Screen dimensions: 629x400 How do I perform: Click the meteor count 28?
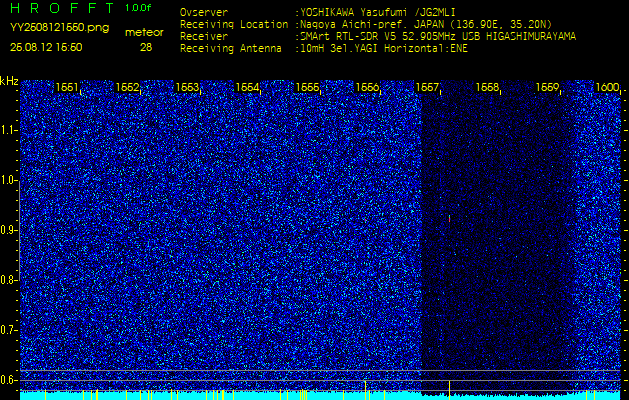click(x=146, y=47)
